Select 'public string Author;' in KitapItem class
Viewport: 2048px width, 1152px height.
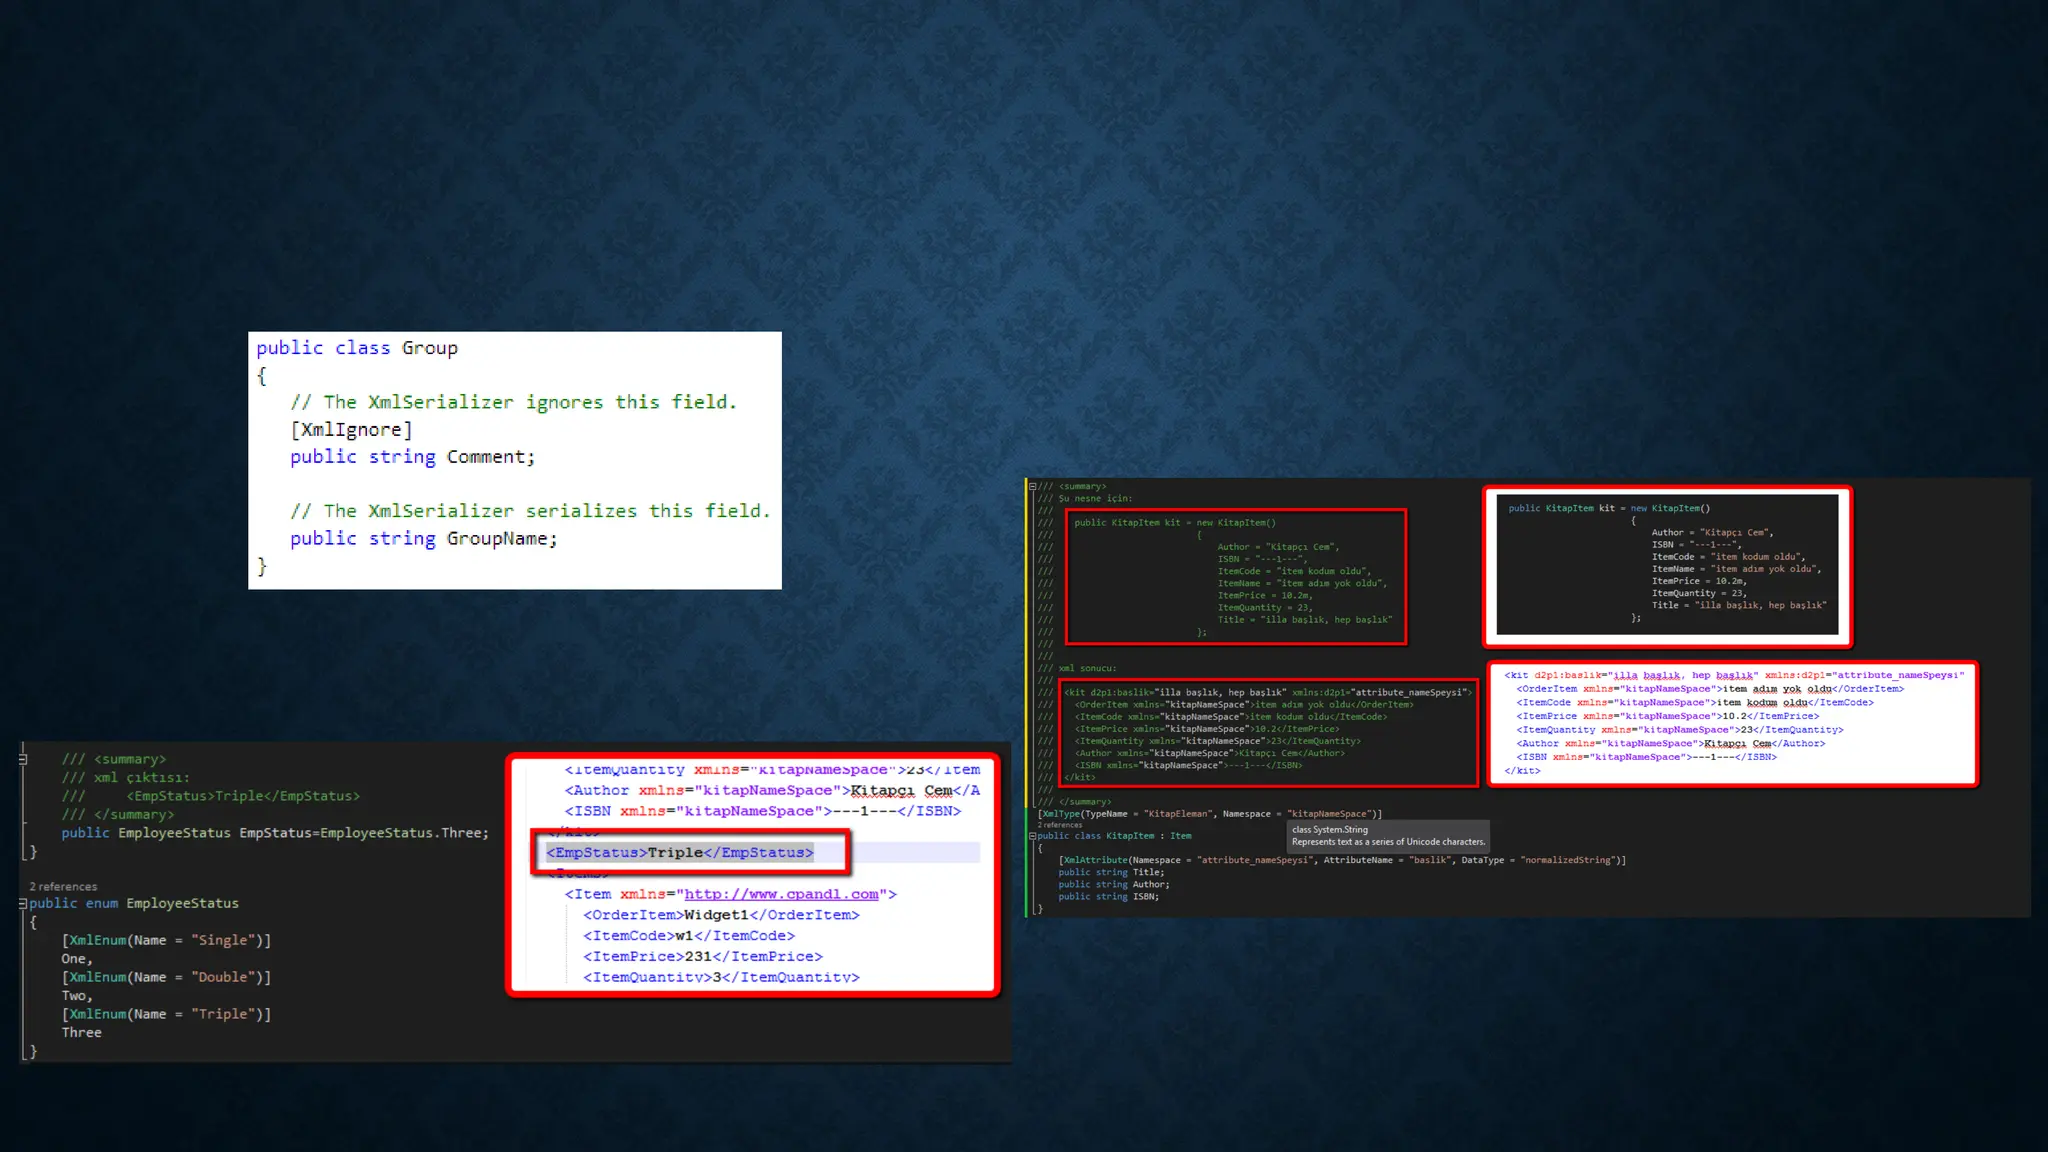pos(1114,884)
